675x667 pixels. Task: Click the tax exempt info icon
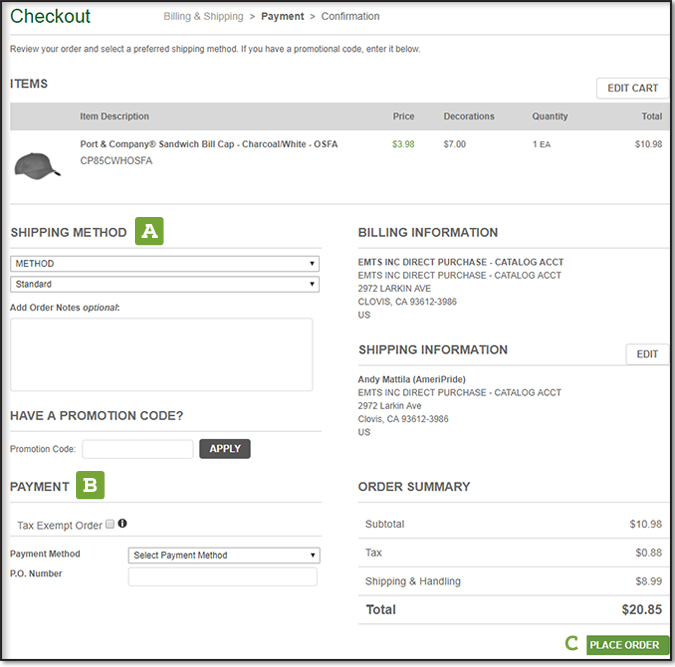(123, 523)
